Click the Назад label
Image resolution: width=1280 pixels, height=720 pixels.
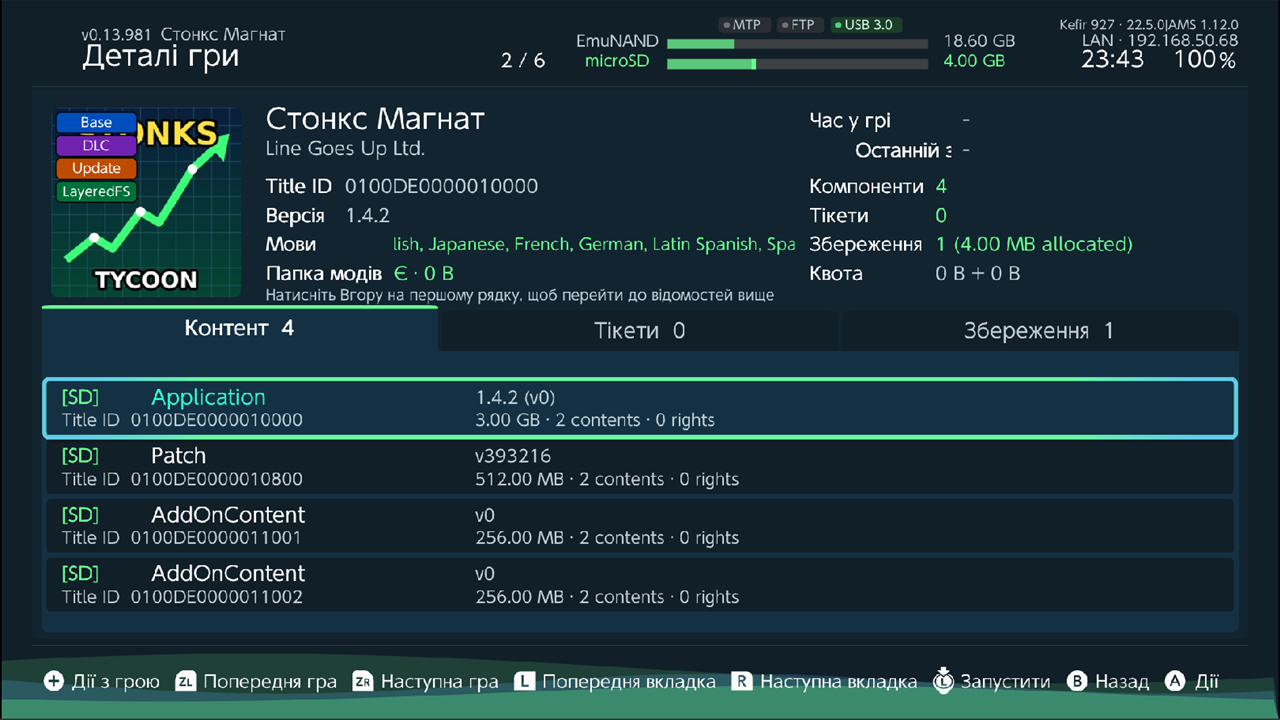(1122, 682)
